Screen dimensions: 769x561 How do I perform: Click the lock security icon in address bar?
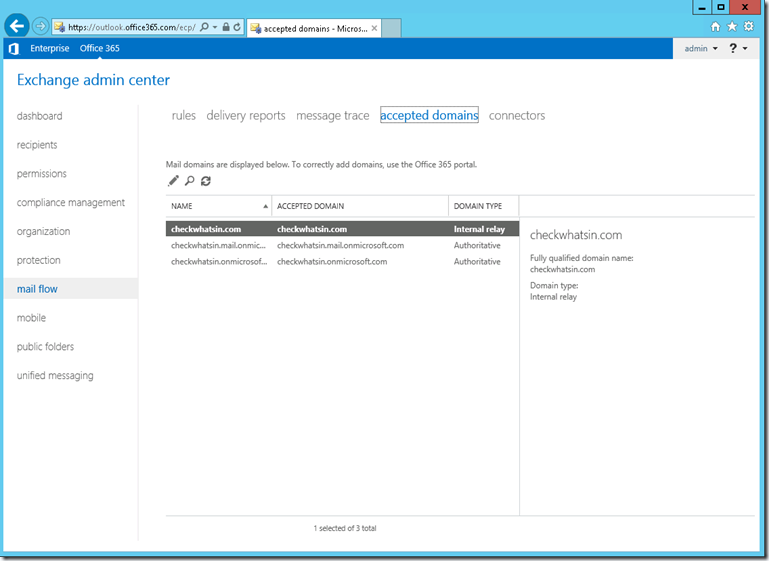pos(226,27)
